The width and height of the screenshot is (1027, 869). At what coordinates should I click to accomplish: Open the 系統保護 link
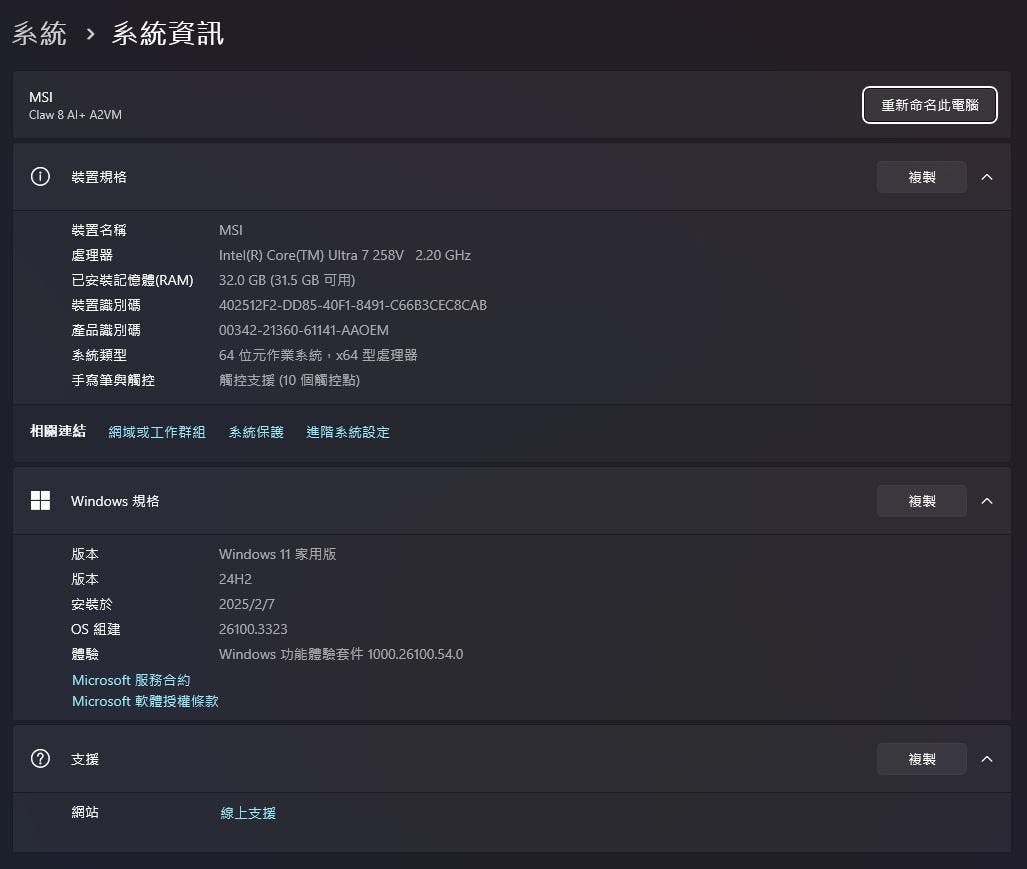point(256,432)
